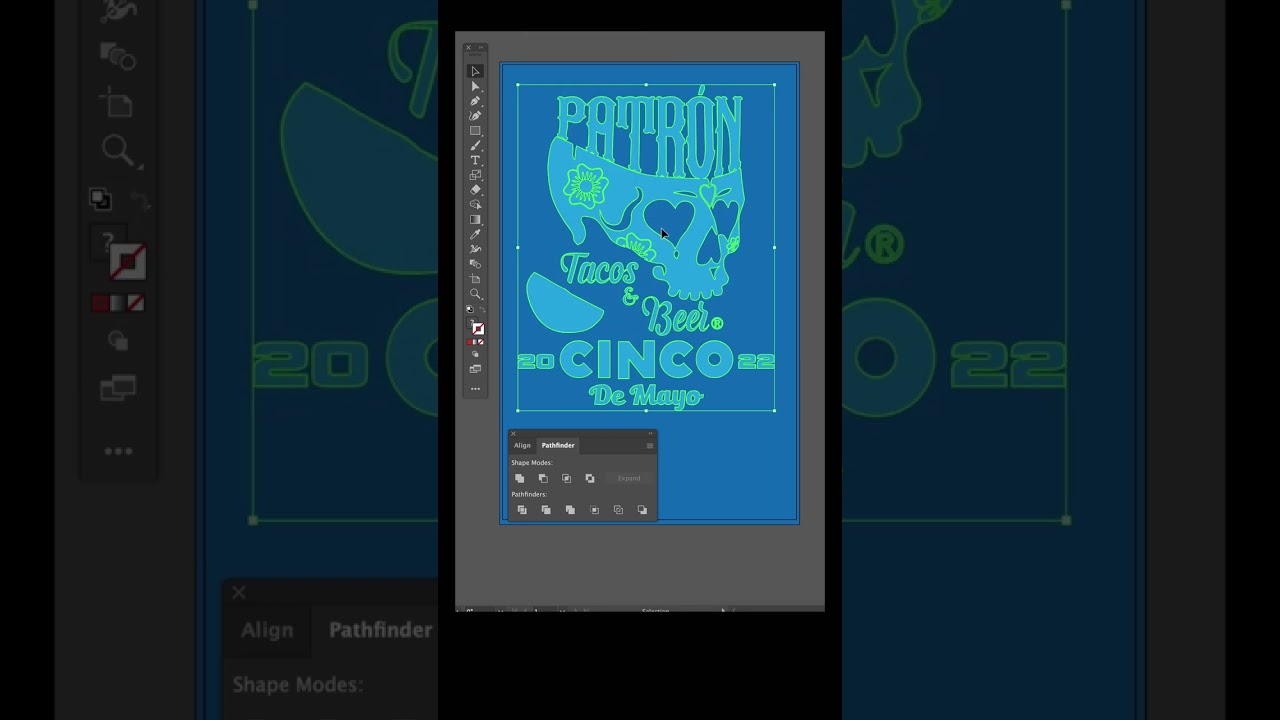This screenshot has height=720, width=1280.
Task: Select the Curvature tool
Action: (x=476, y=116)
